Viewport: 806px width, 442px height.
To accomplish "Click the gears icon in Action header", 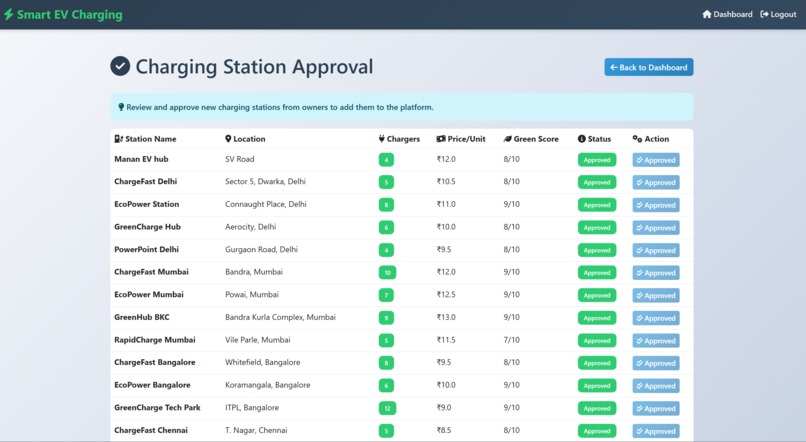I will click(x=637, y=139).
